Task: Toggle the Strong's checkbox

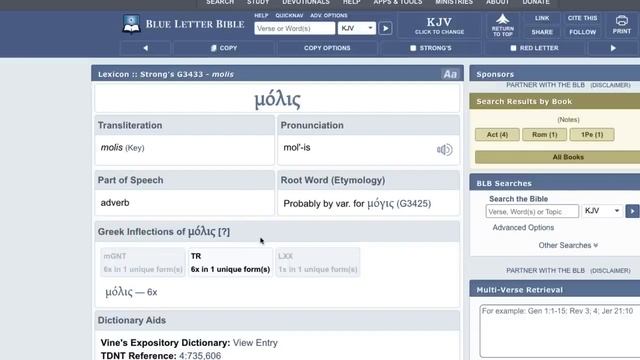Action: (x=413, y=48)
